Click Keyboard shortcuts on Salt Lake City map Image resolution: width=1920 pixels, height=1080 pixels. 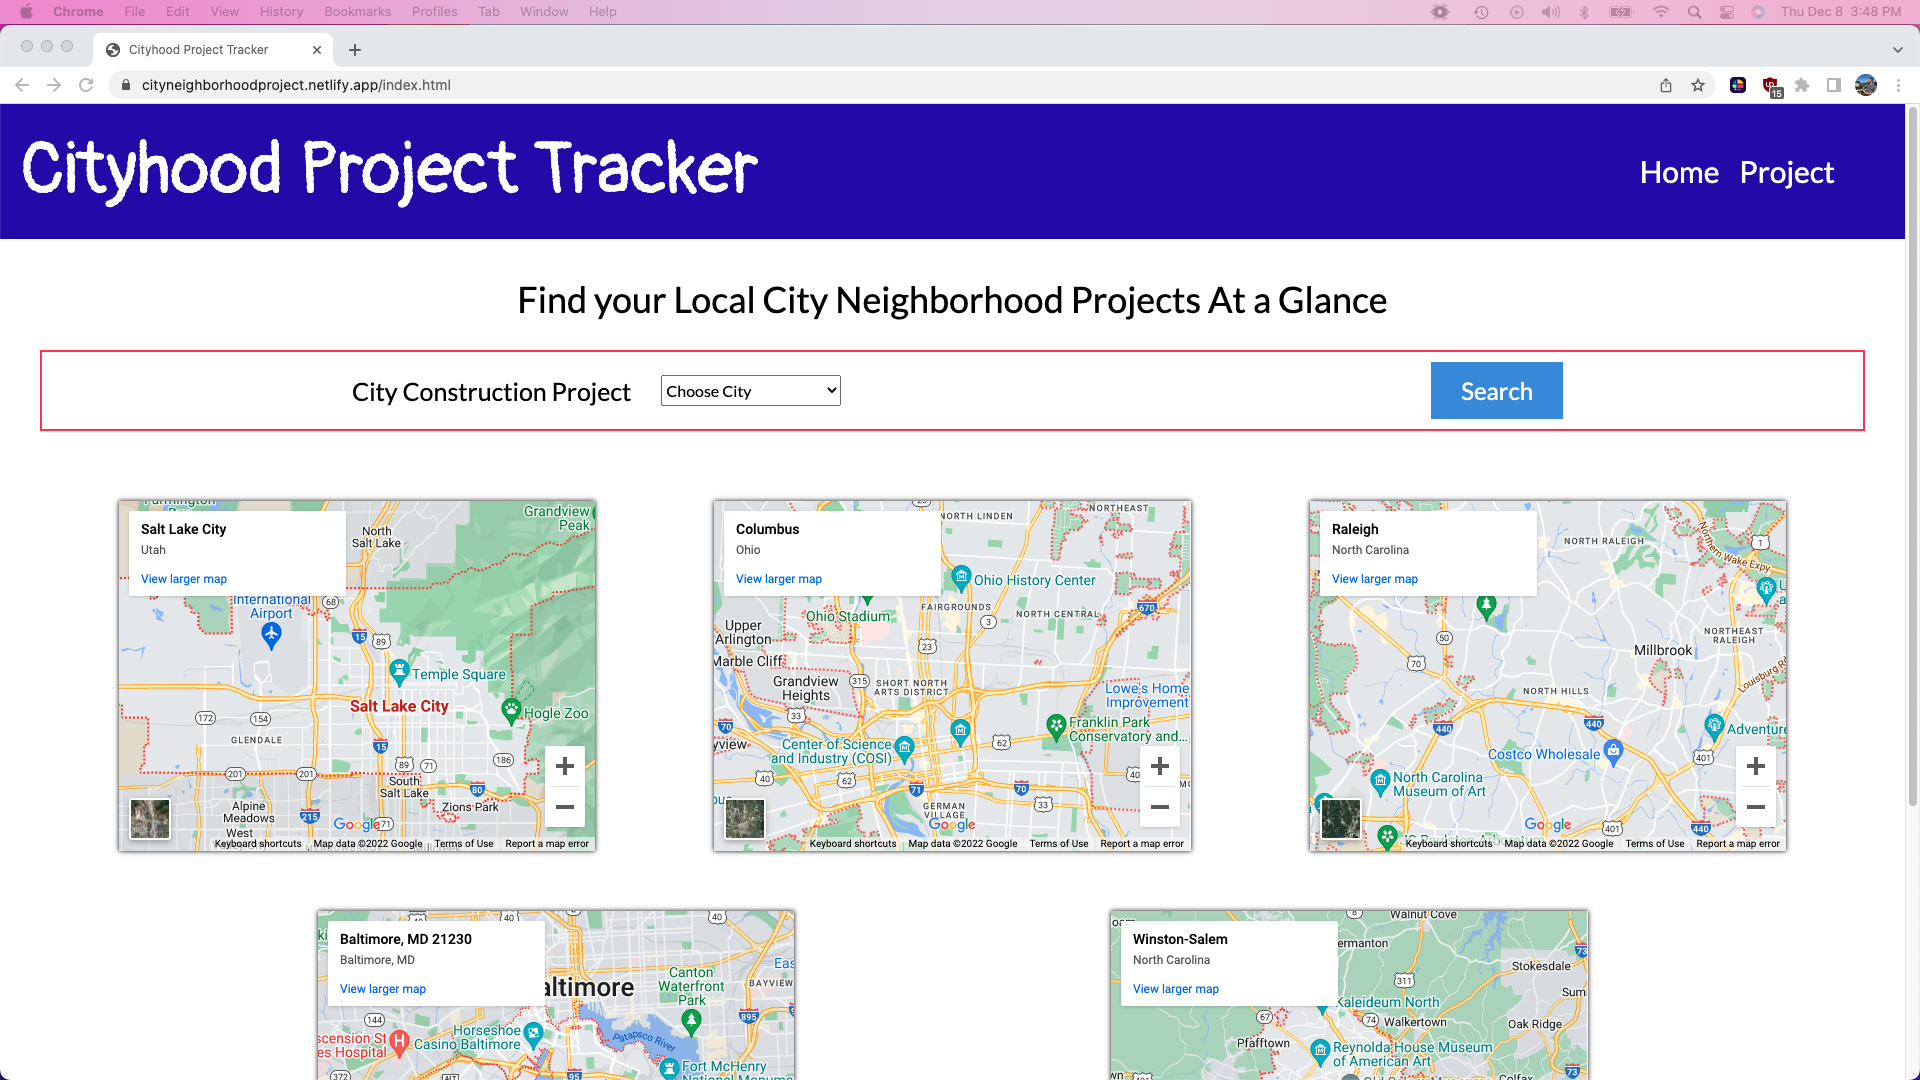258,844
